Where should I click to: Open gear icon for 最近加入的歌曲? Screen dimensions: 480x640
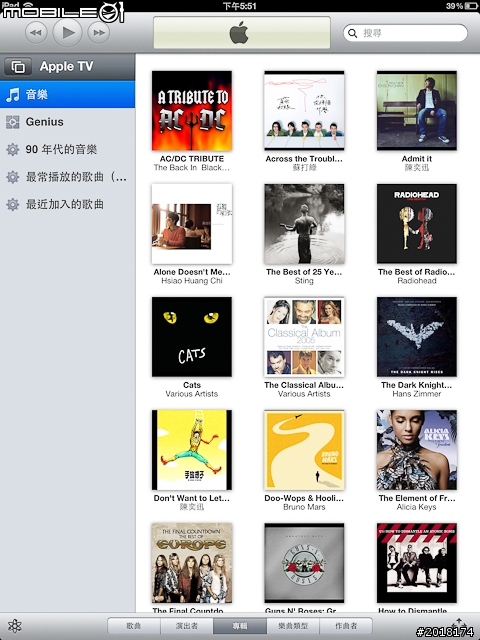[x=13, y=204]
